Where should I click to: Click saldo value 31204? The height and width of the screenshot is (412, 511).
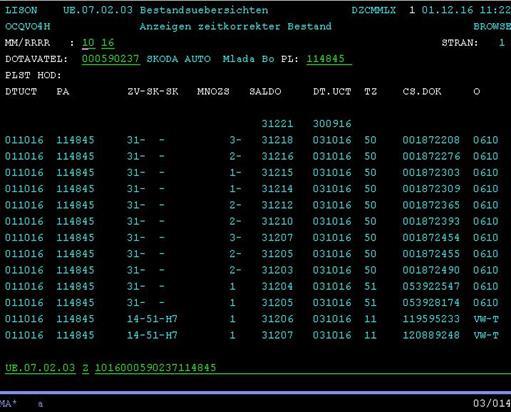click(277, 286)
